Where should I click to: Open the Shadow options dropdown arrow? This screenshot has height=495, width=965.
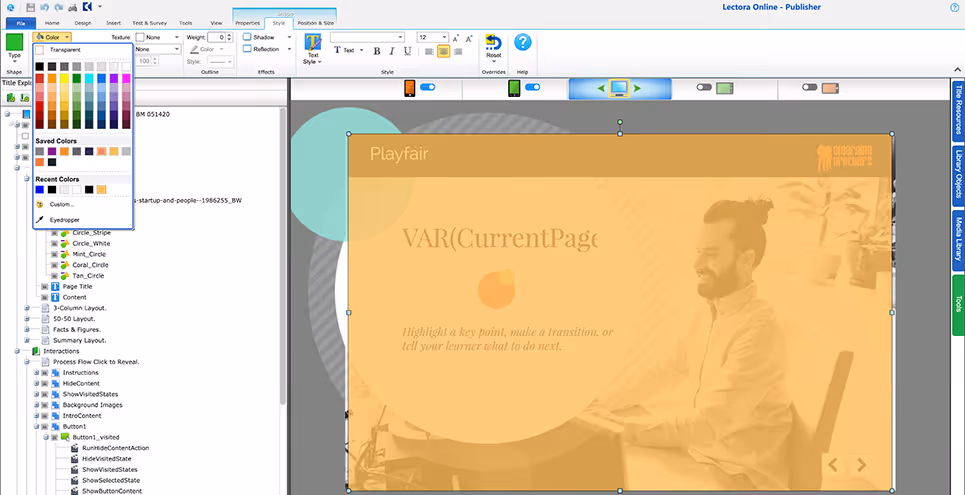289,38
